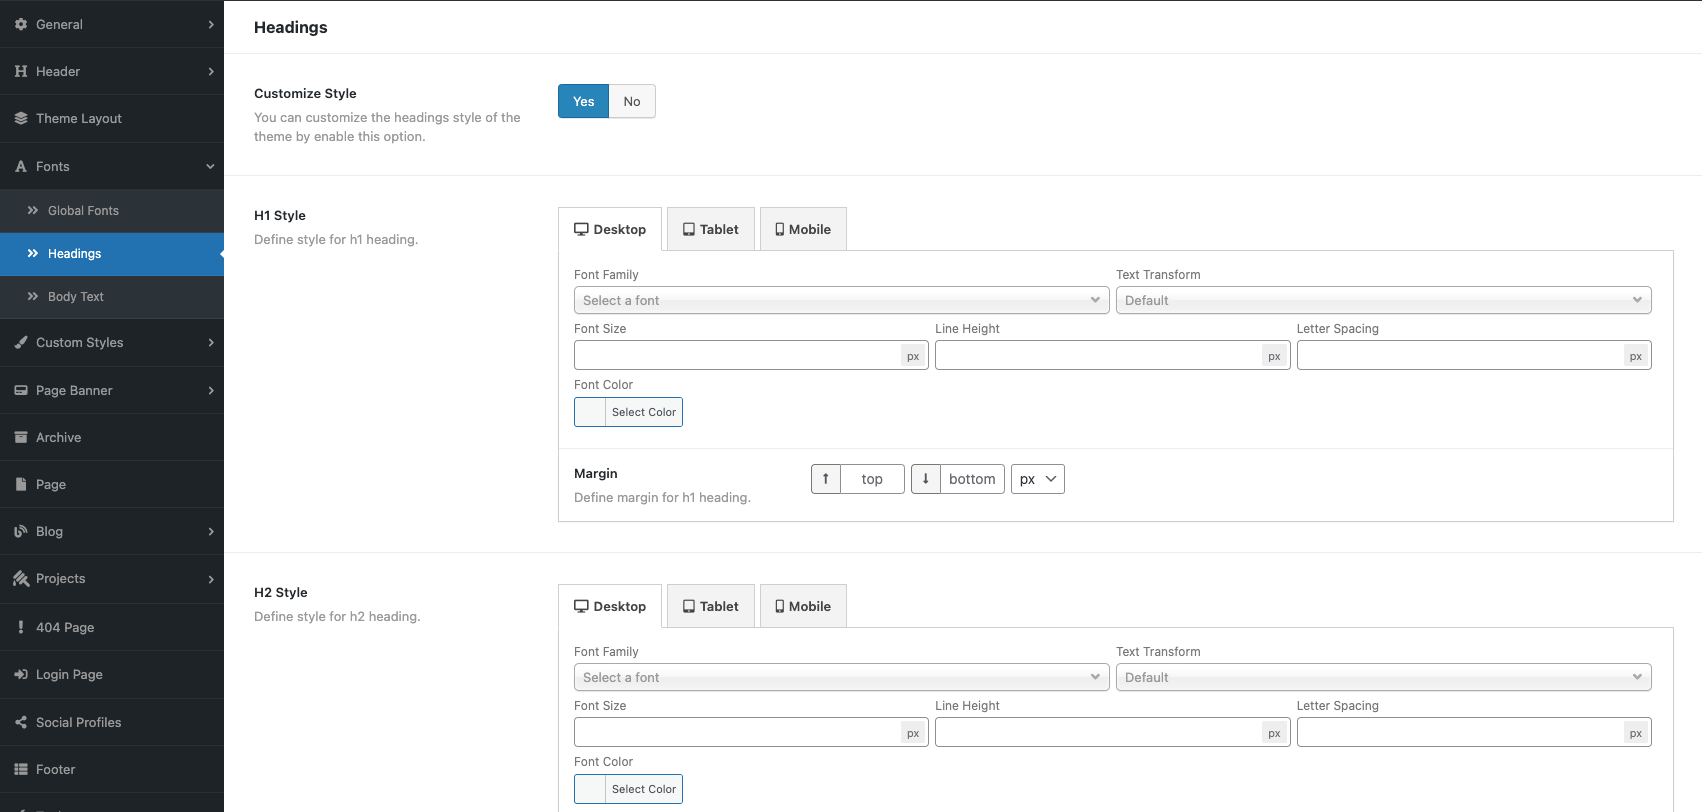
Task: Click double-chevron icon beside Global Fonts
Action: (33, 210)
